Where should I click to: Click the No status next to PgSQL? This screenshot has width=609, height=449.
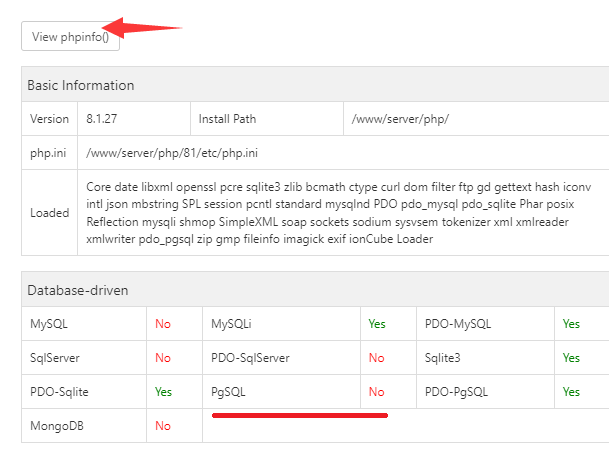tap(376, 392)
